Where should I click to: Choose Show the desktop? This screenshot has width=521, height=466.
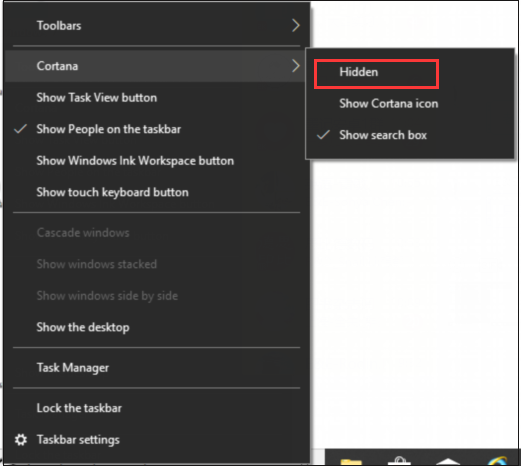coord(157,327)
